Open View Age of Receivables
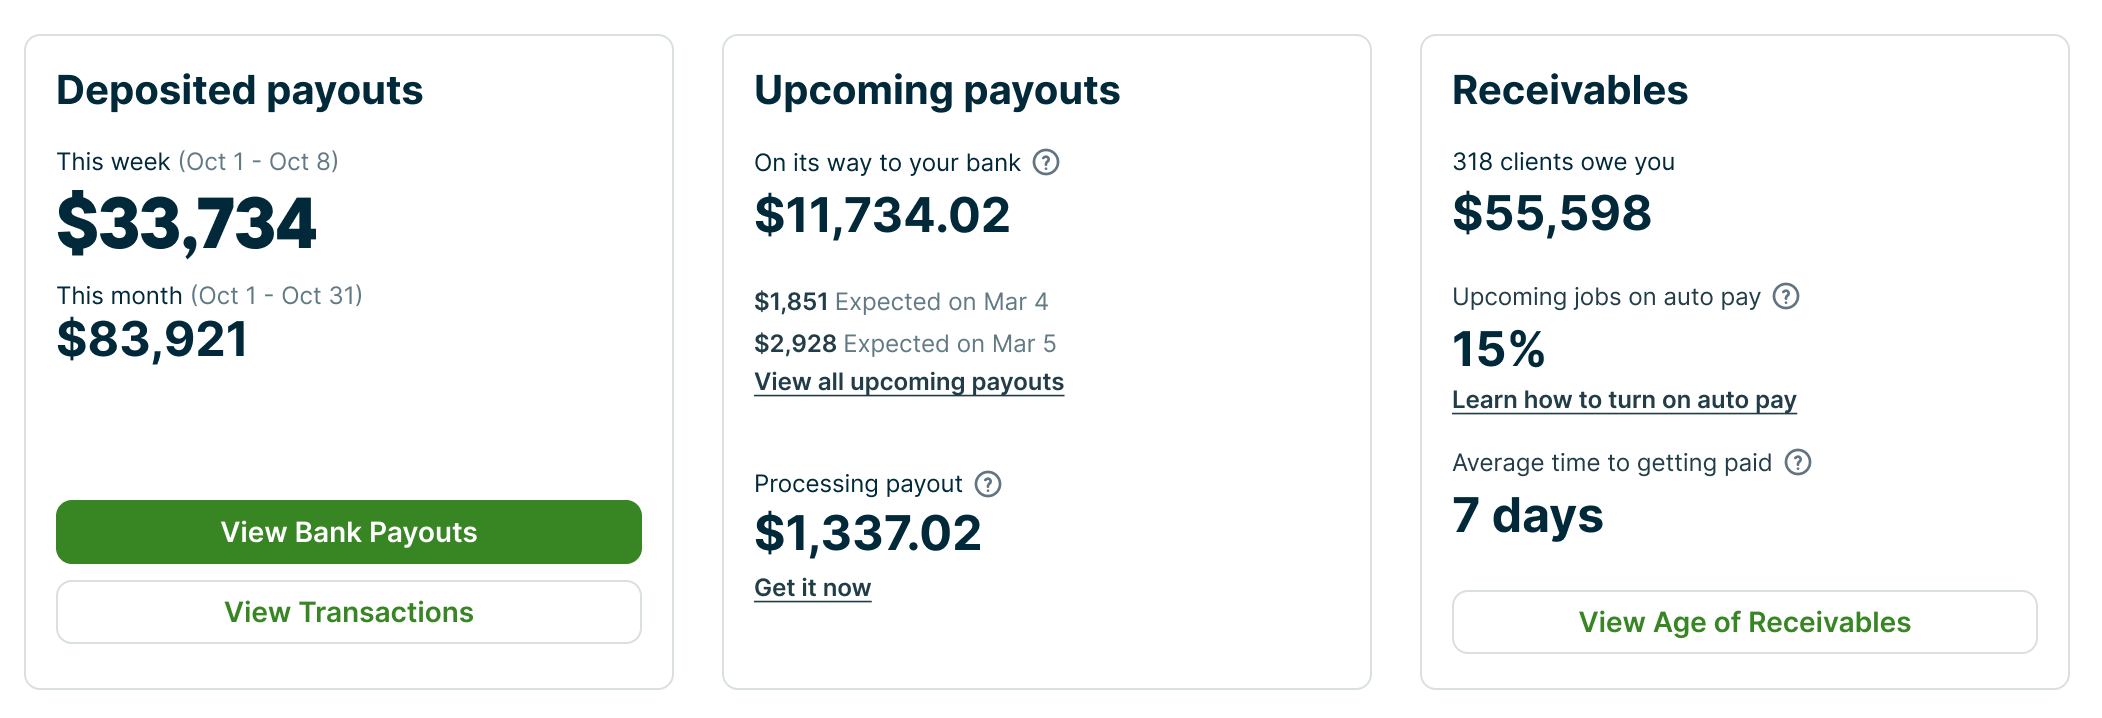Image resolution: width=2102 pixels, height=718 pixels. pyautogui.click(x=1743, y=622)
